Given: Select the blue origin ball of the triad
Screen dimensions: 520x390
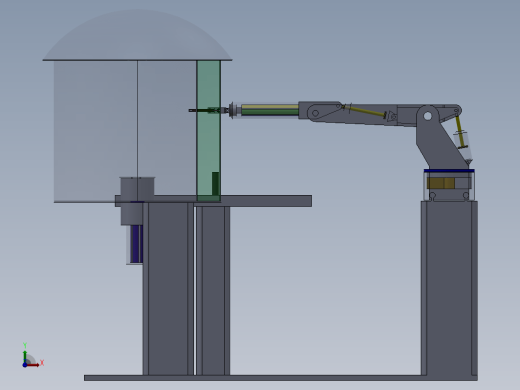Looking at the screenshot, I should pyautogui.click(x=25, y=365).
